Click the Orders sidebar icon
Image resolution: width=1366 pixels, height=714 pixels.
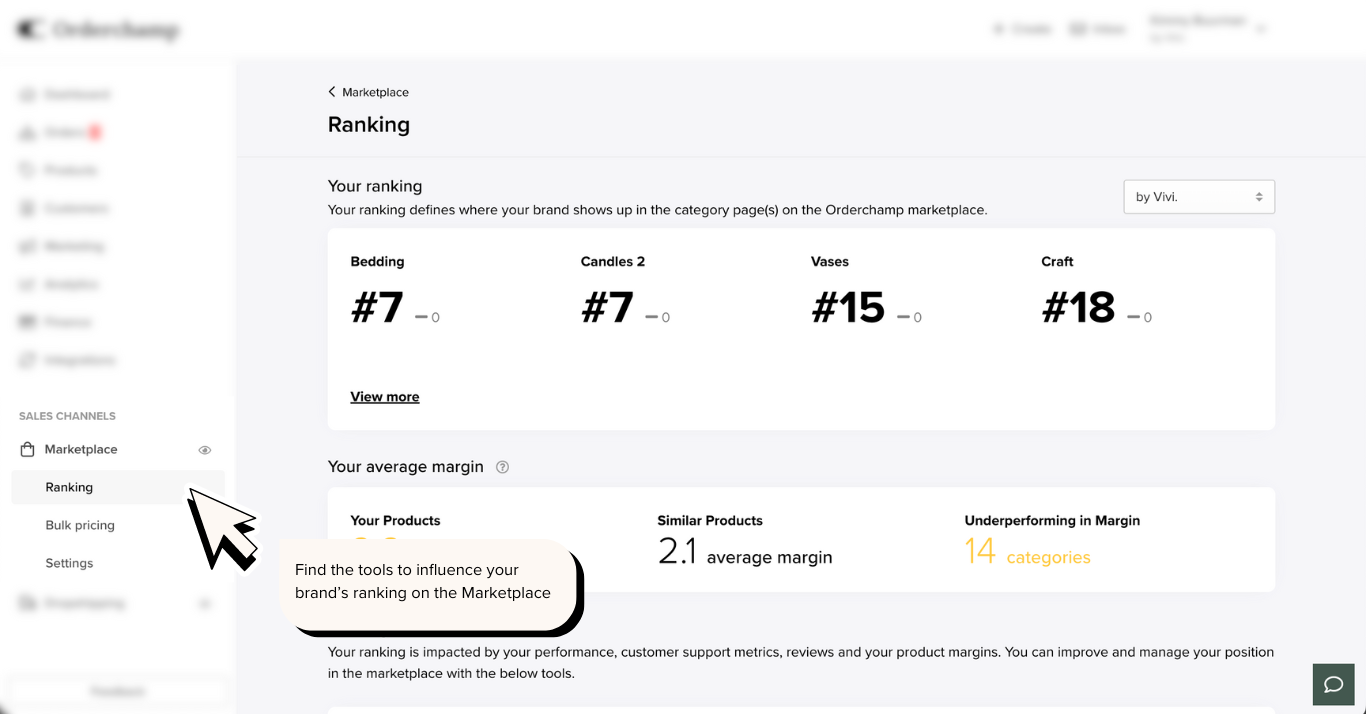click(x=27, y=133)
